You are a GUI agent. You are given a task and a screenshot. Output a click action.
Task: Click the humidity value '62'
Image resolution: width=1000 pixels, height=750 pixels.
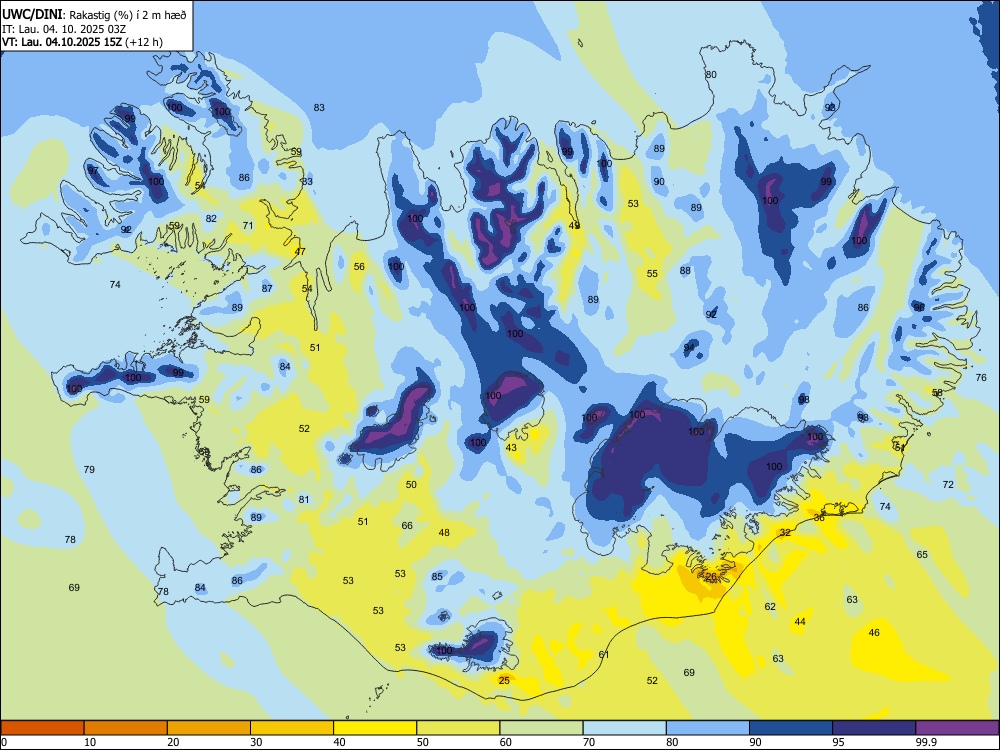770,607
